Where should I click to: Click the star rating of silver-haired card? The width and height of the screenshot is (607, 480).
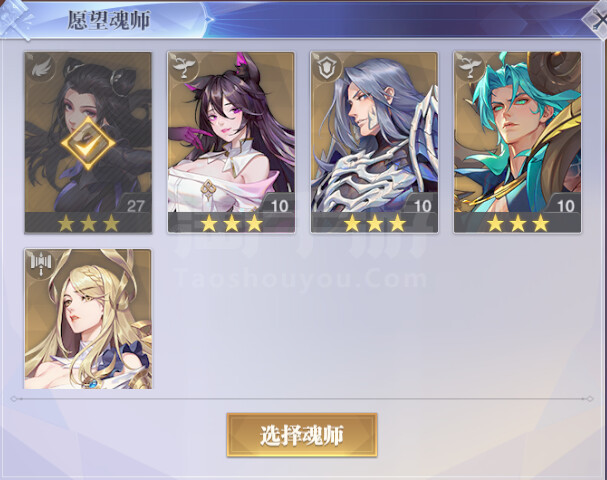(375, 223)
